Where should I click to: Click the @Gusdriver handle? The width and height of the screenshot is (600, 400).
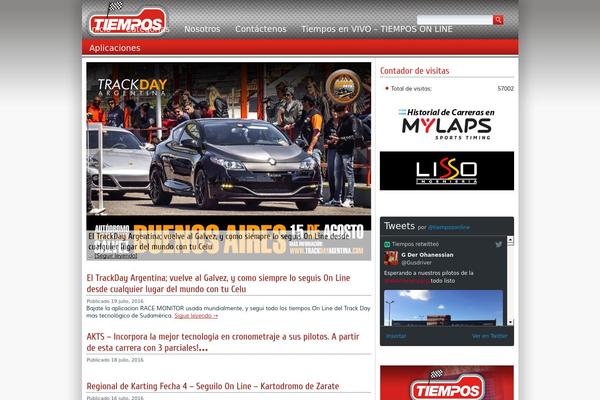tap(416, 263)
